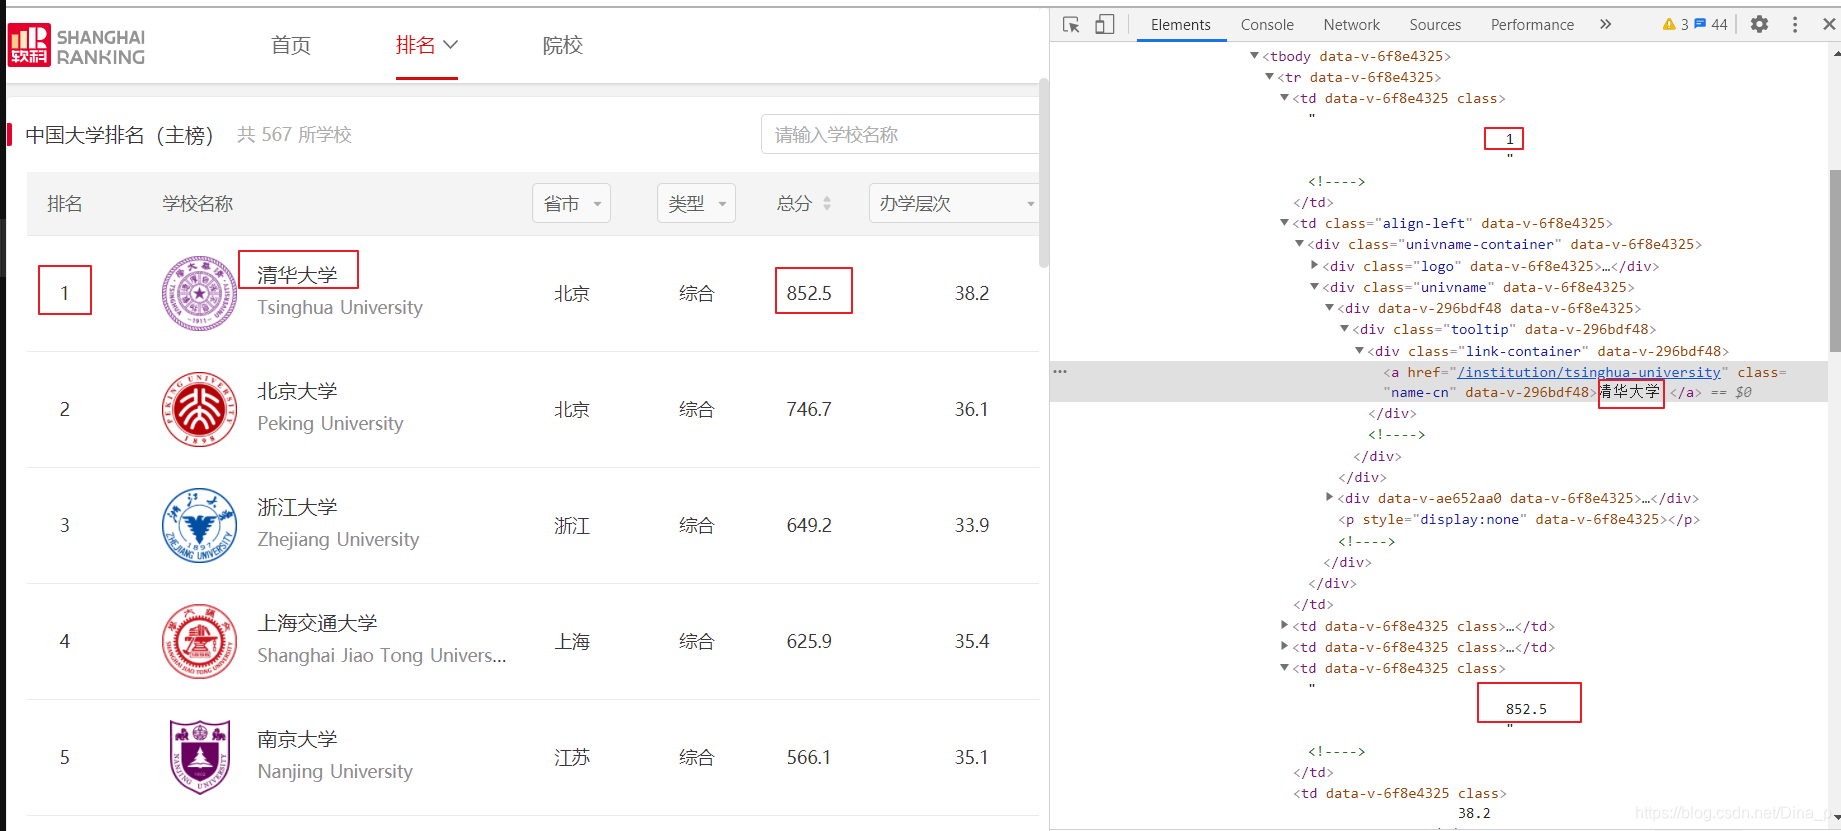
Task: Open DevTools three-dot customize menu
Action: 1795,24
